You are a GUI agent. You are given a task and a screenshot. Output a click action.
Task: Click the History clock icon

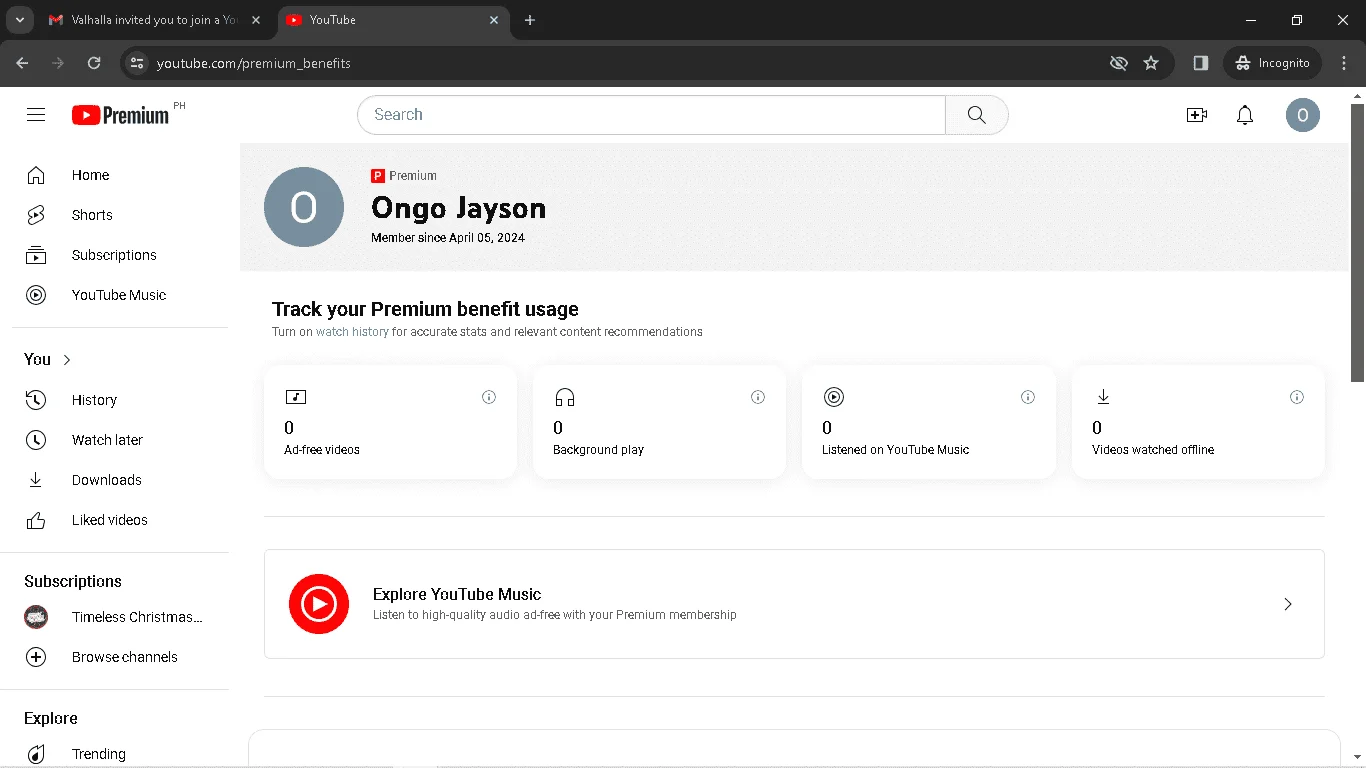tap(36, 400)
